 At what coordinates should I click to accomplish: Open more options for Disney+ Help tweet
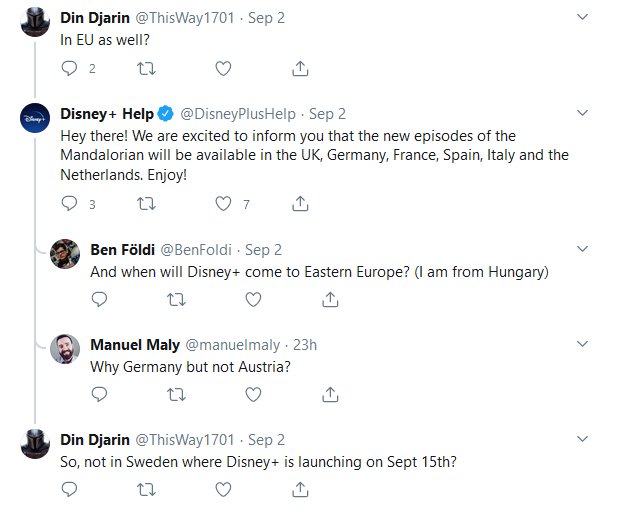point(582,113)
